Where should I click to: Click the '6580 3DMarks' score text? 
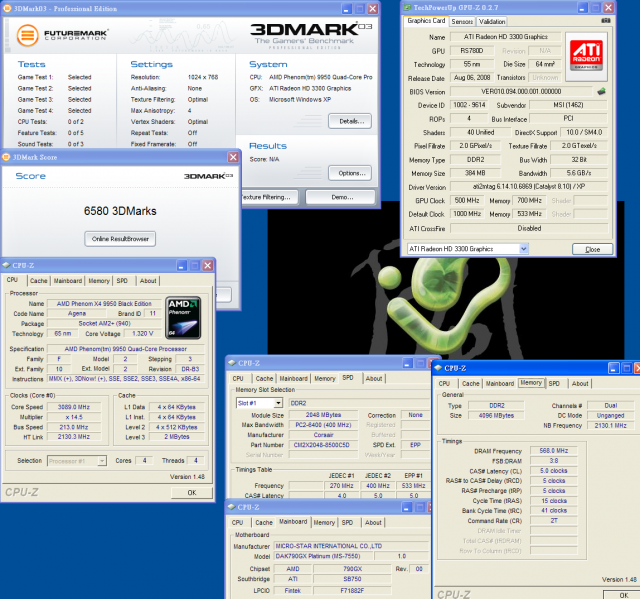coord(120,211)
